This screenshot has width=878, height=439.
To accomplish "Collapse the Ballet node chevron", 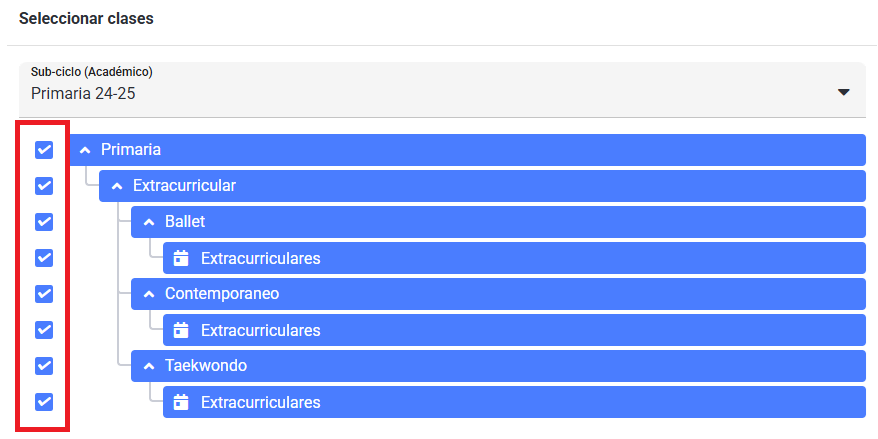I will [148, 222].
